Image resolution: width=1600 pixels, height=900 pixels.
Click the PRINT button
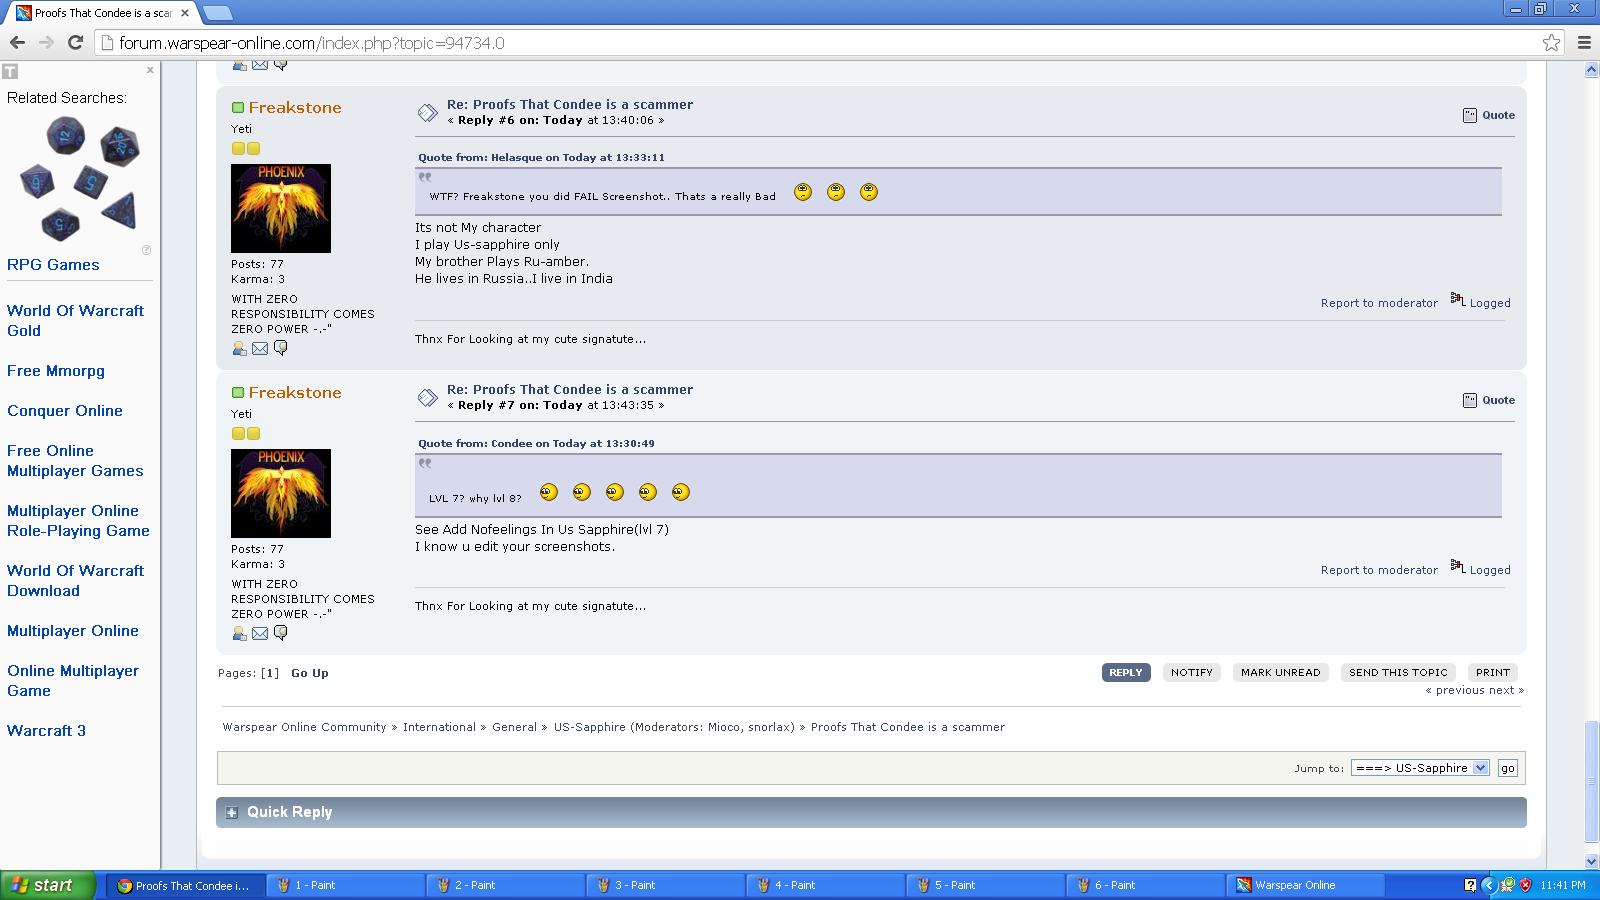click(1493, 672)
